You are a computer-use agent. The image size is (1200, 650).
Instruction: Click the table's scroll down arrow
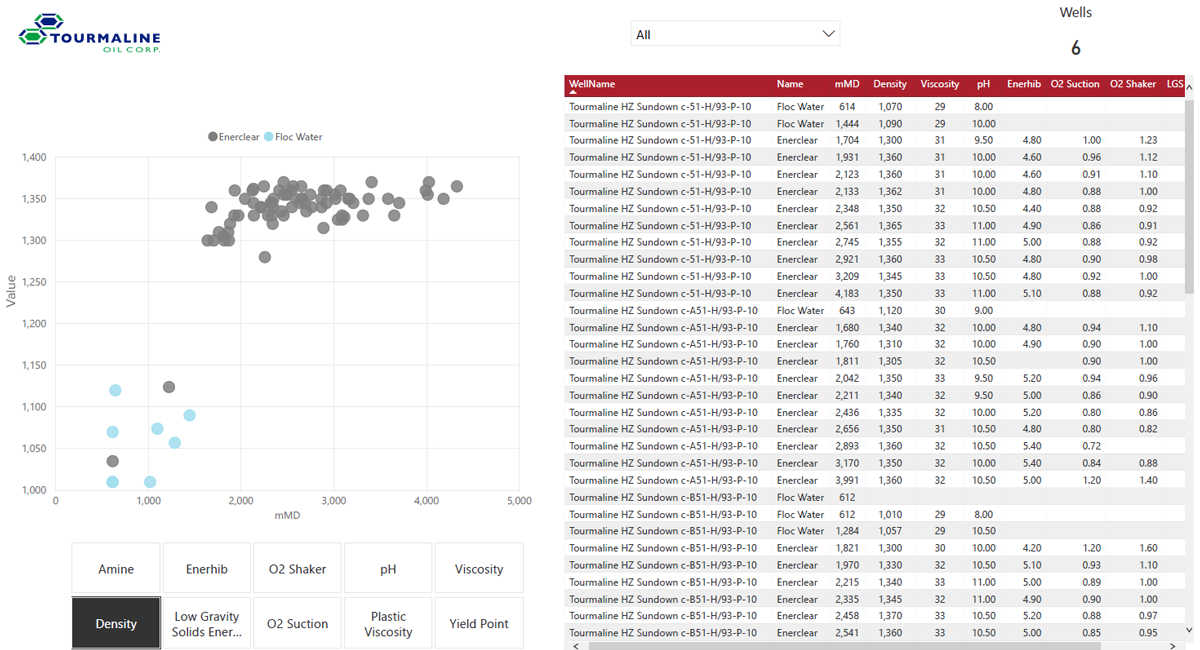tap(1189, 630)
